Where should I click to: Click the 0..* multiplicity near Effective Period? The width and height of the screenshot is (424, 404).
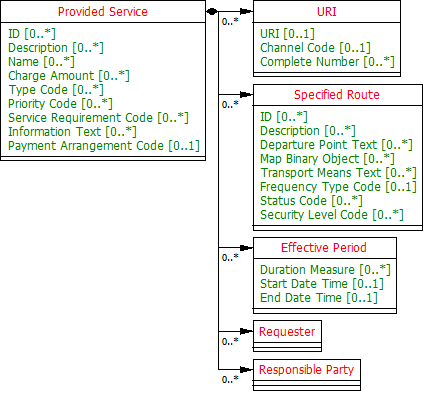[230, 258]
